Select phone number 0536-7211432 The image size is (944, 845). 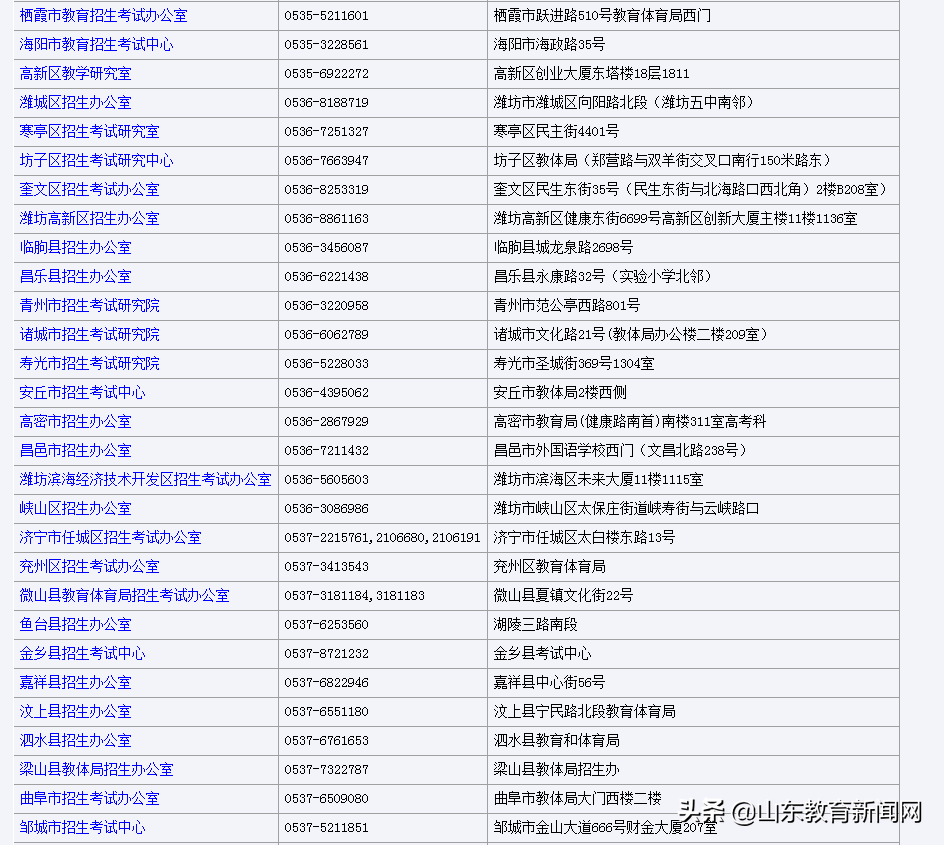pos(326,450)
